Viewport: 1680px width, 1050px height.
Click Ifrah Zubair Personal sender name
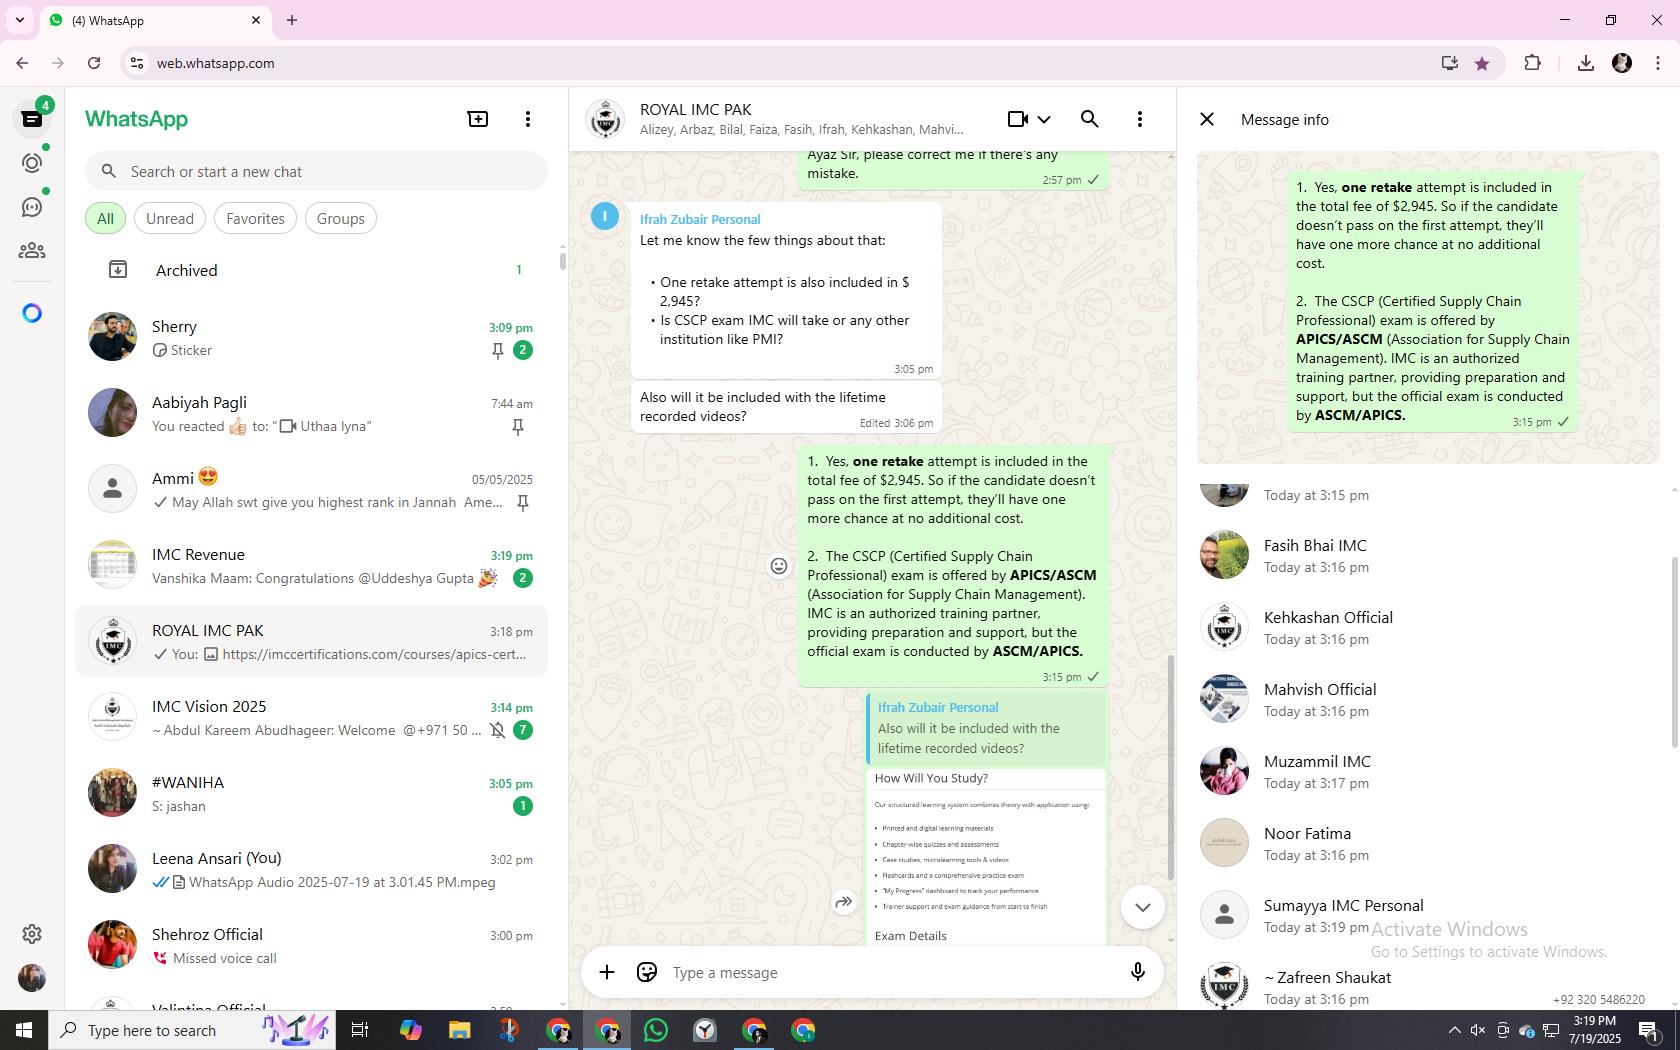click(x=700, y=219)
